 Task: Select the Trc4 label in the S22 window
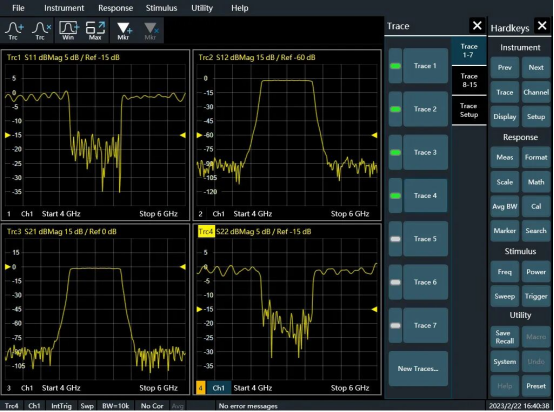(206, 232)
